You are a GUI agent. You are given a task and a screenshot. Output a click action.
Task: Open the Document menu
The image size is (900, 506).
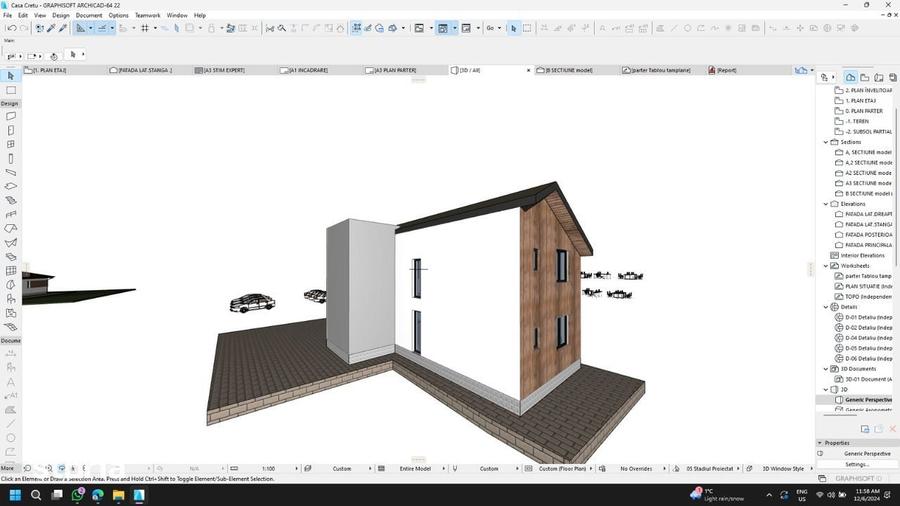pyautogui.click(x=89, y=15)
